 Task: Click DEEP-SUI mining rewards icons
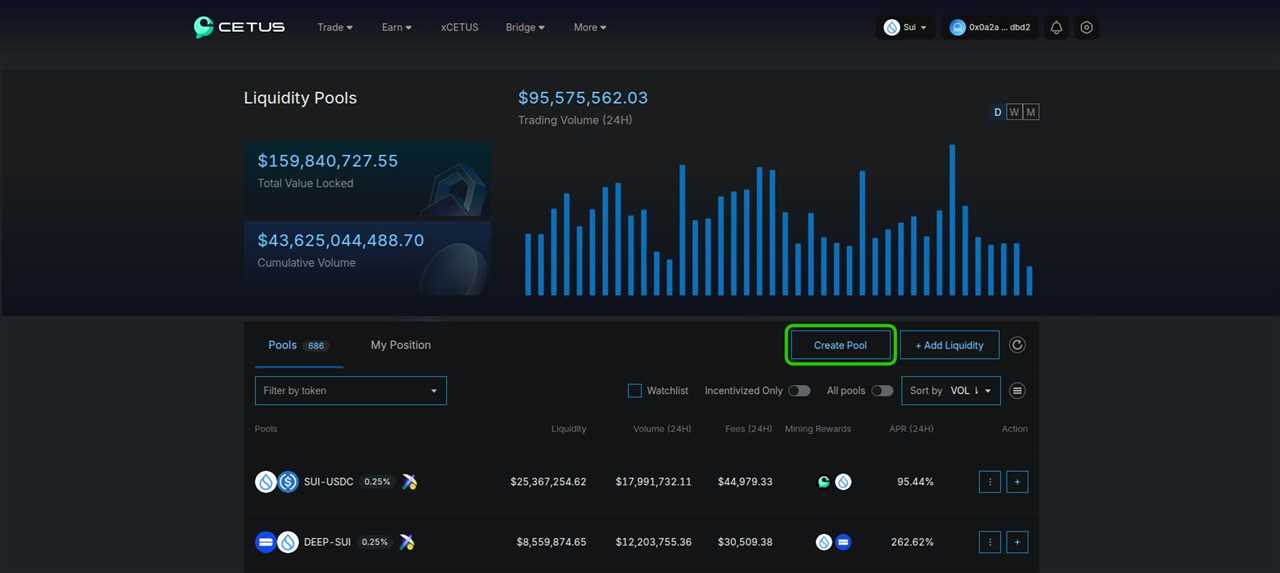pos(834,542)
